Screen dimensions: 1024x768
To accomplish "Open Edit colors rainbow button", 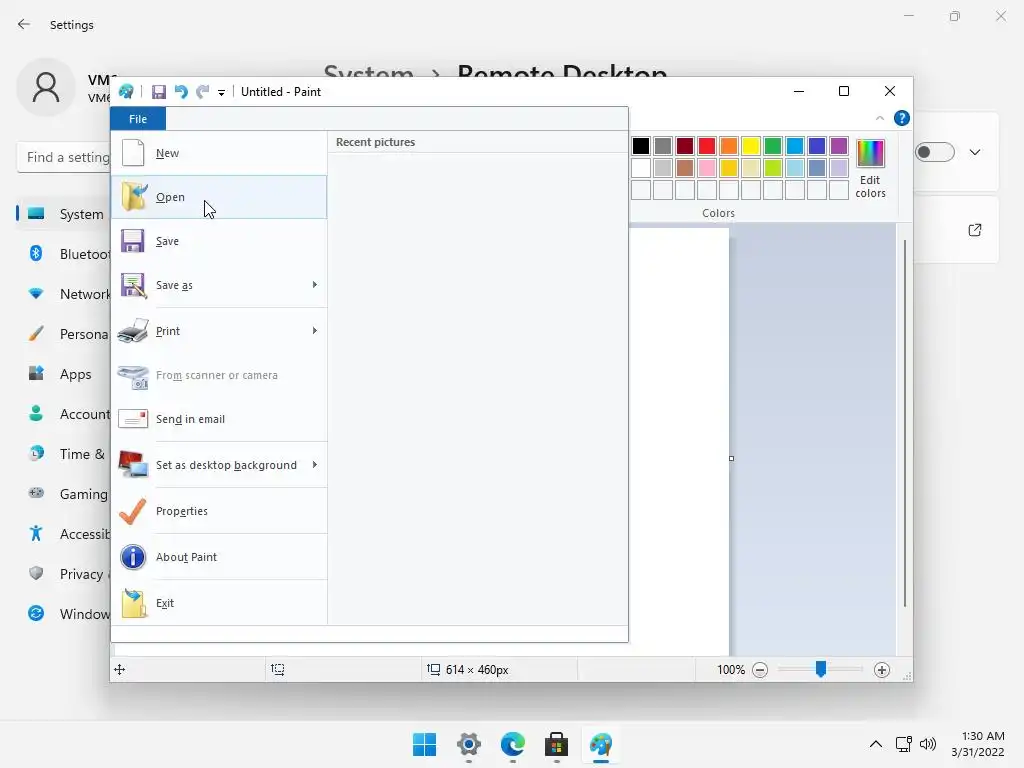I will [871, 168].
